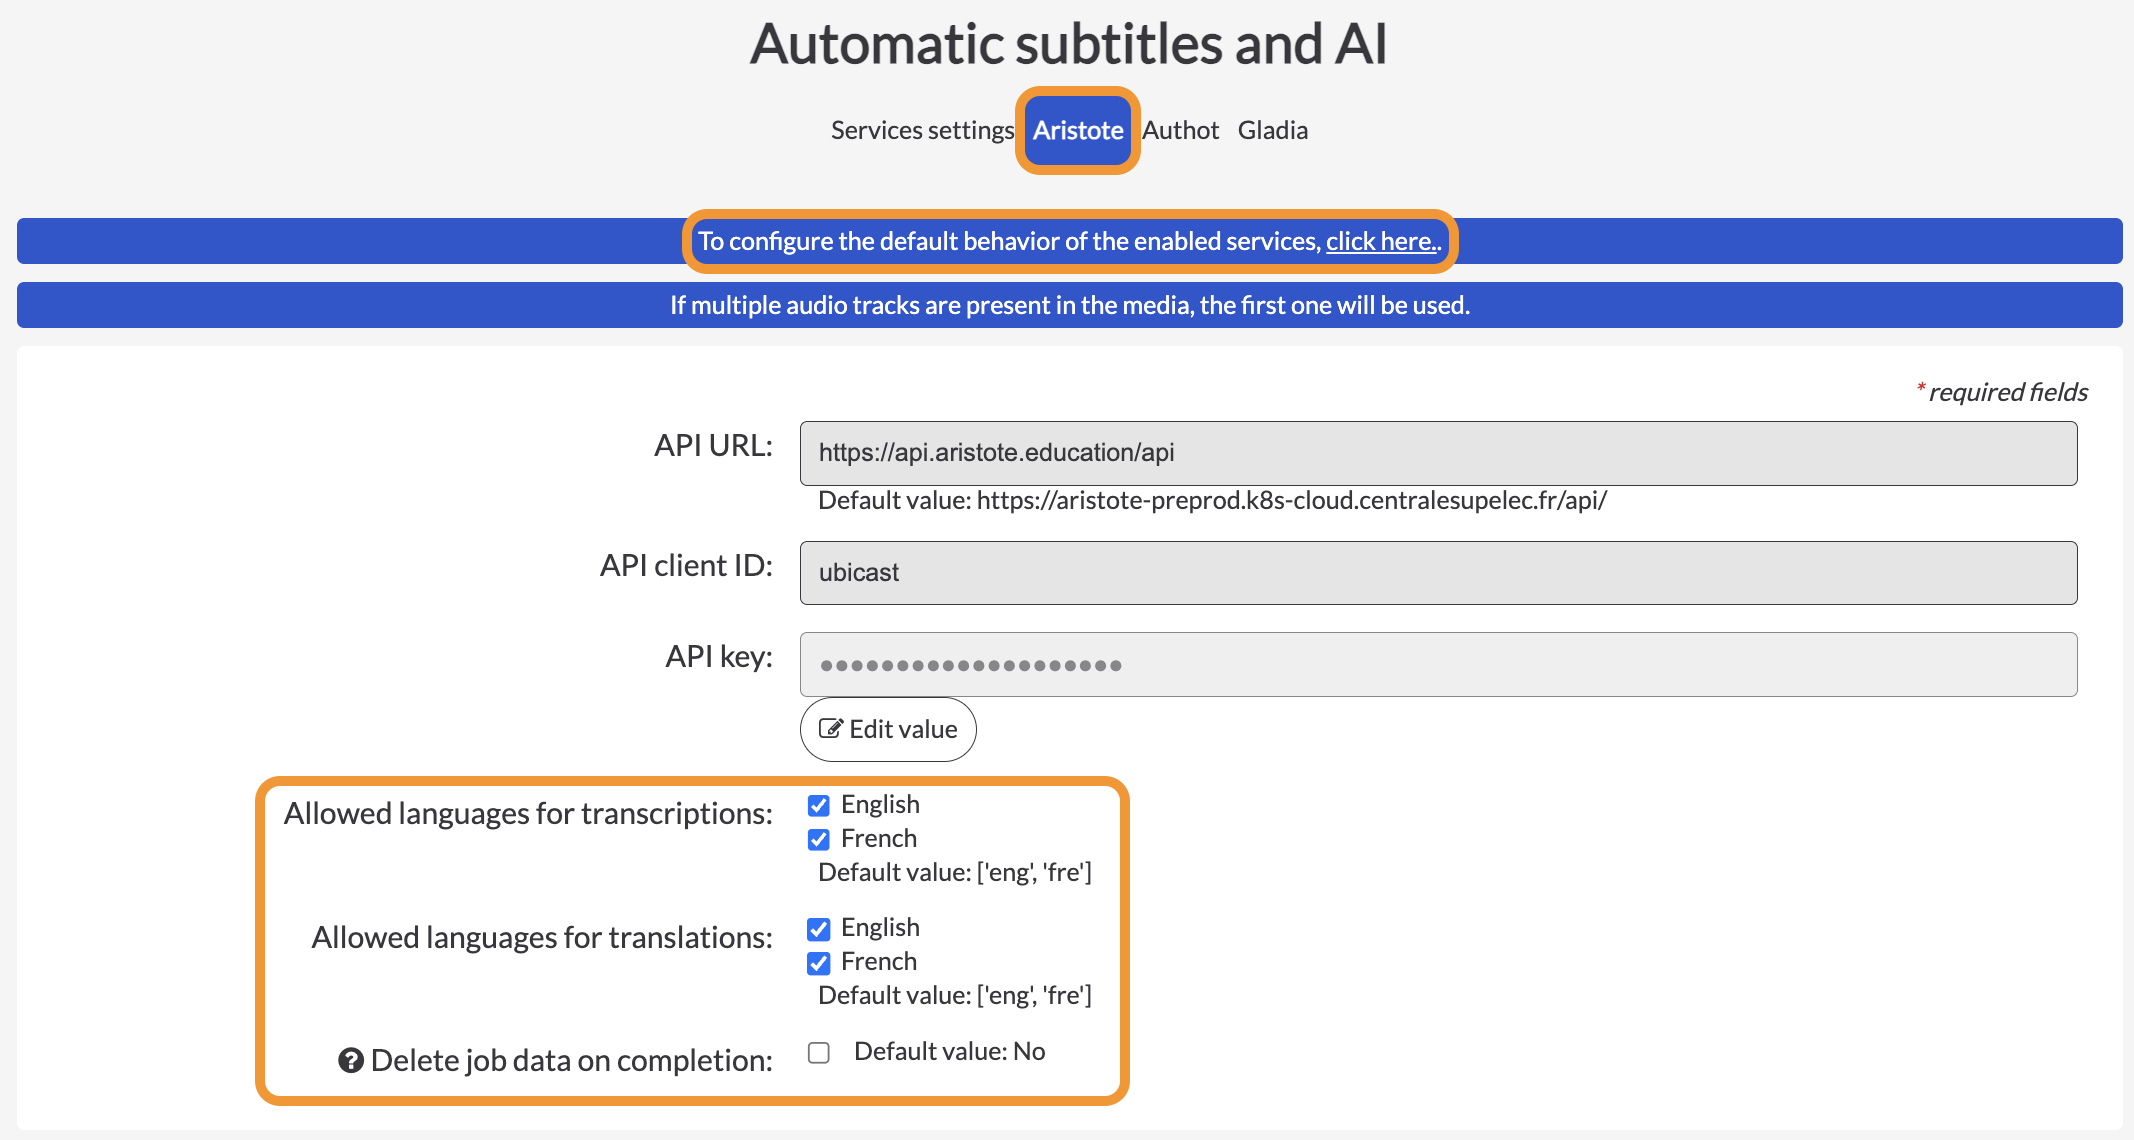This screenshot has height=1140, width=2134.
Task: Follow the 'click here' link in the banner
Action: (x=1382, y=241)
